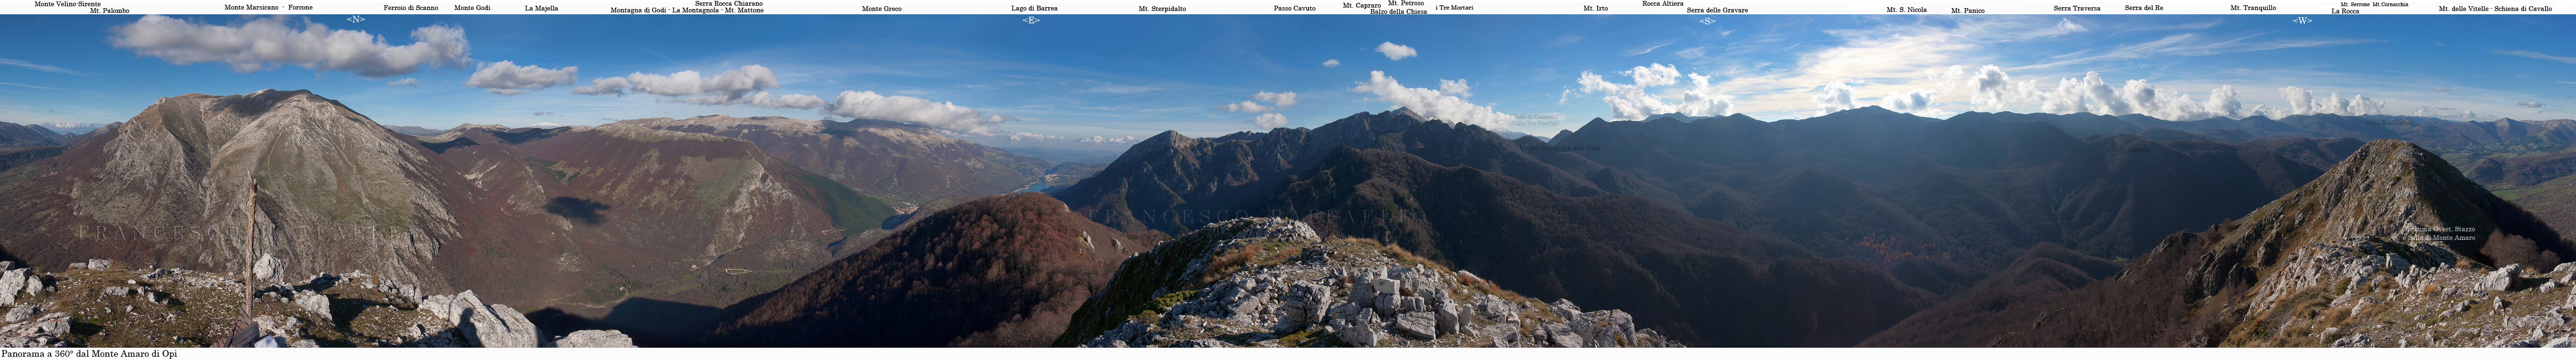Click the 'Serra Rocca Chiarano' label
The image size is (2576, 362).
click(729, 4)
